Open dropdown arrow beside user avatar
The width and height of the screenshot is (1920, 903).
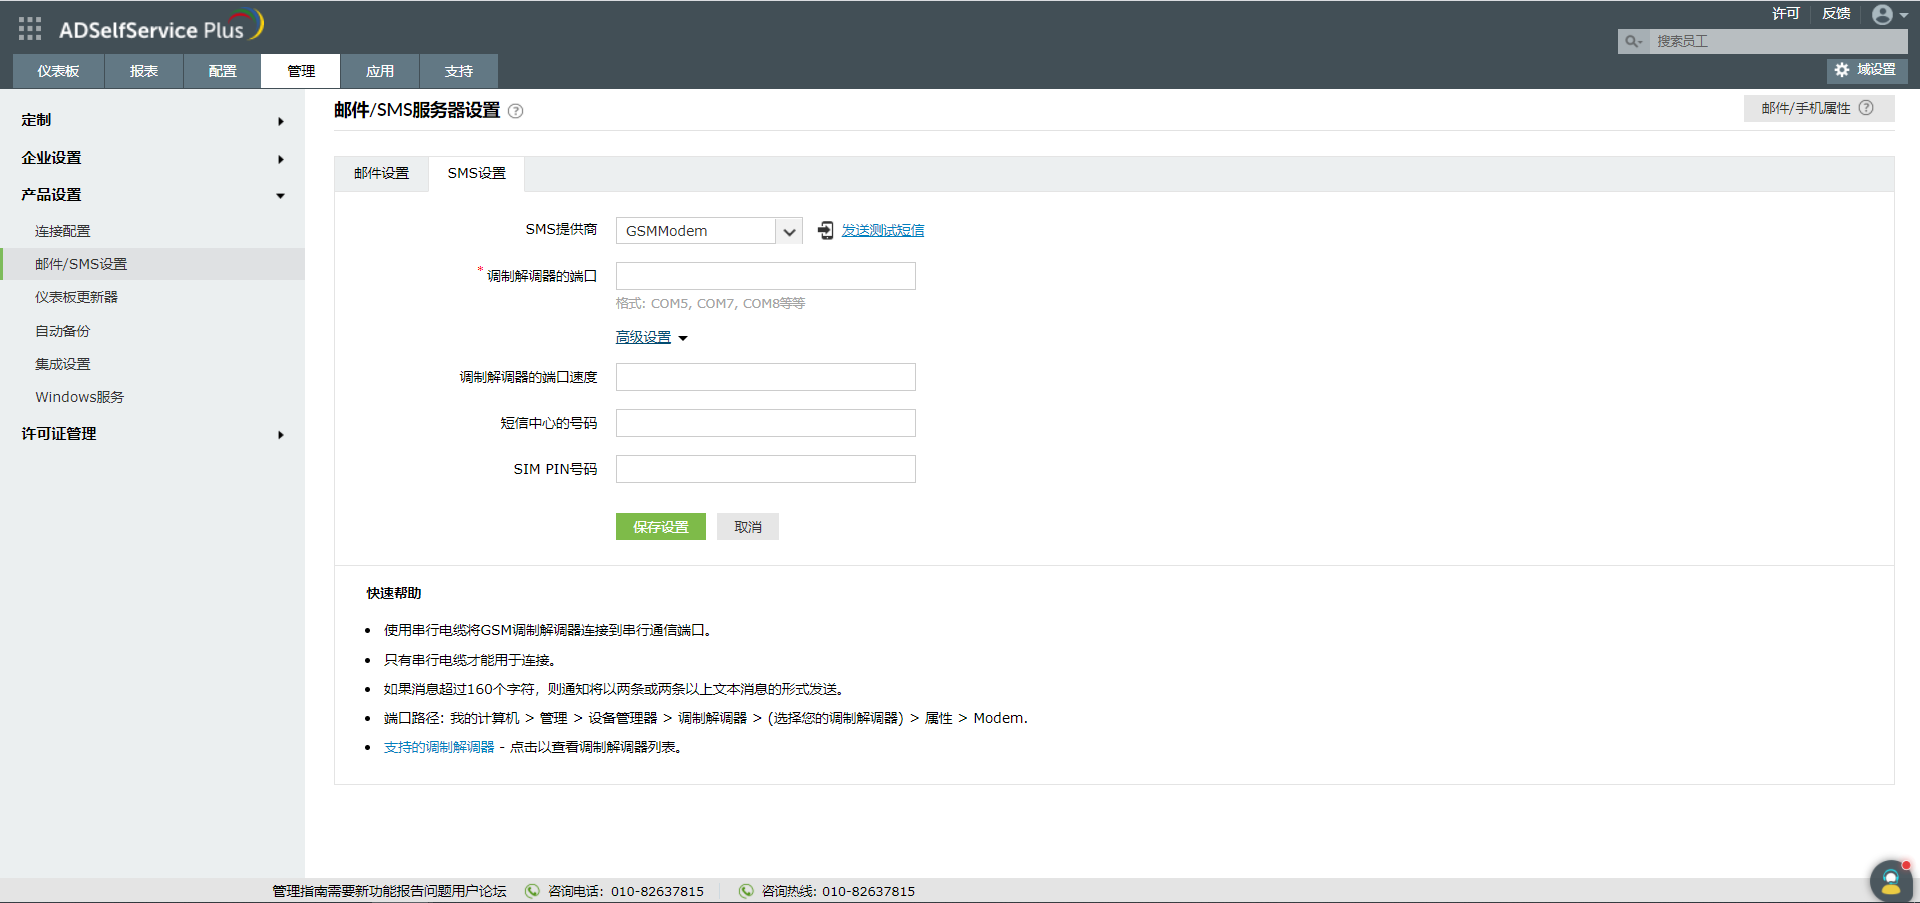tap(1904, 15)
